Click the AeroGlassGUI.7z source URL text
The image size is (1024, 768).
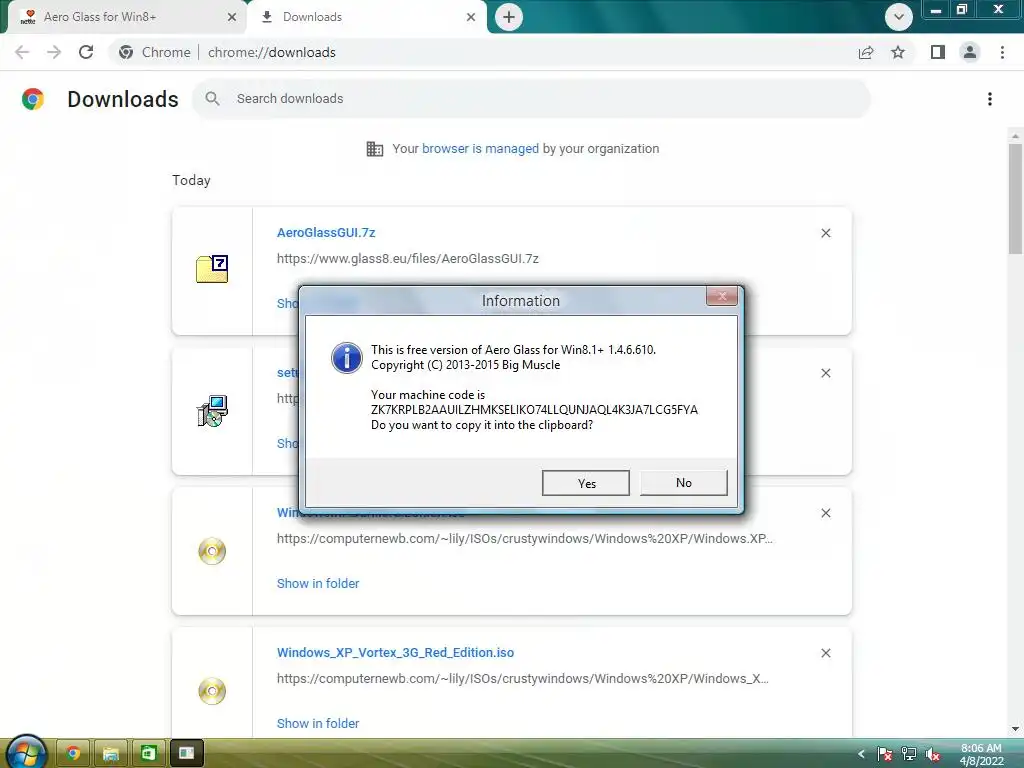(408, 259)
